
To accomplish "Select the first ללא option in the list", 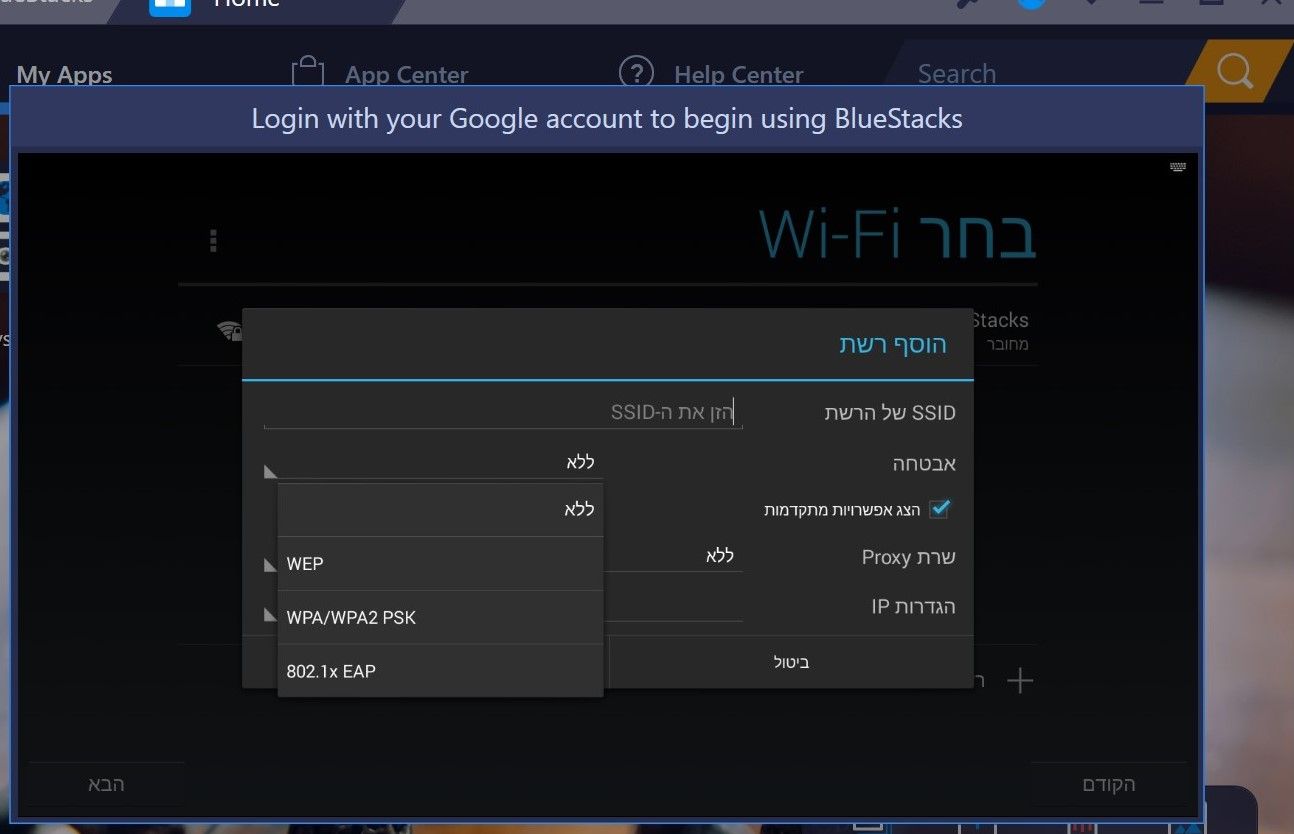I will 440,510.
